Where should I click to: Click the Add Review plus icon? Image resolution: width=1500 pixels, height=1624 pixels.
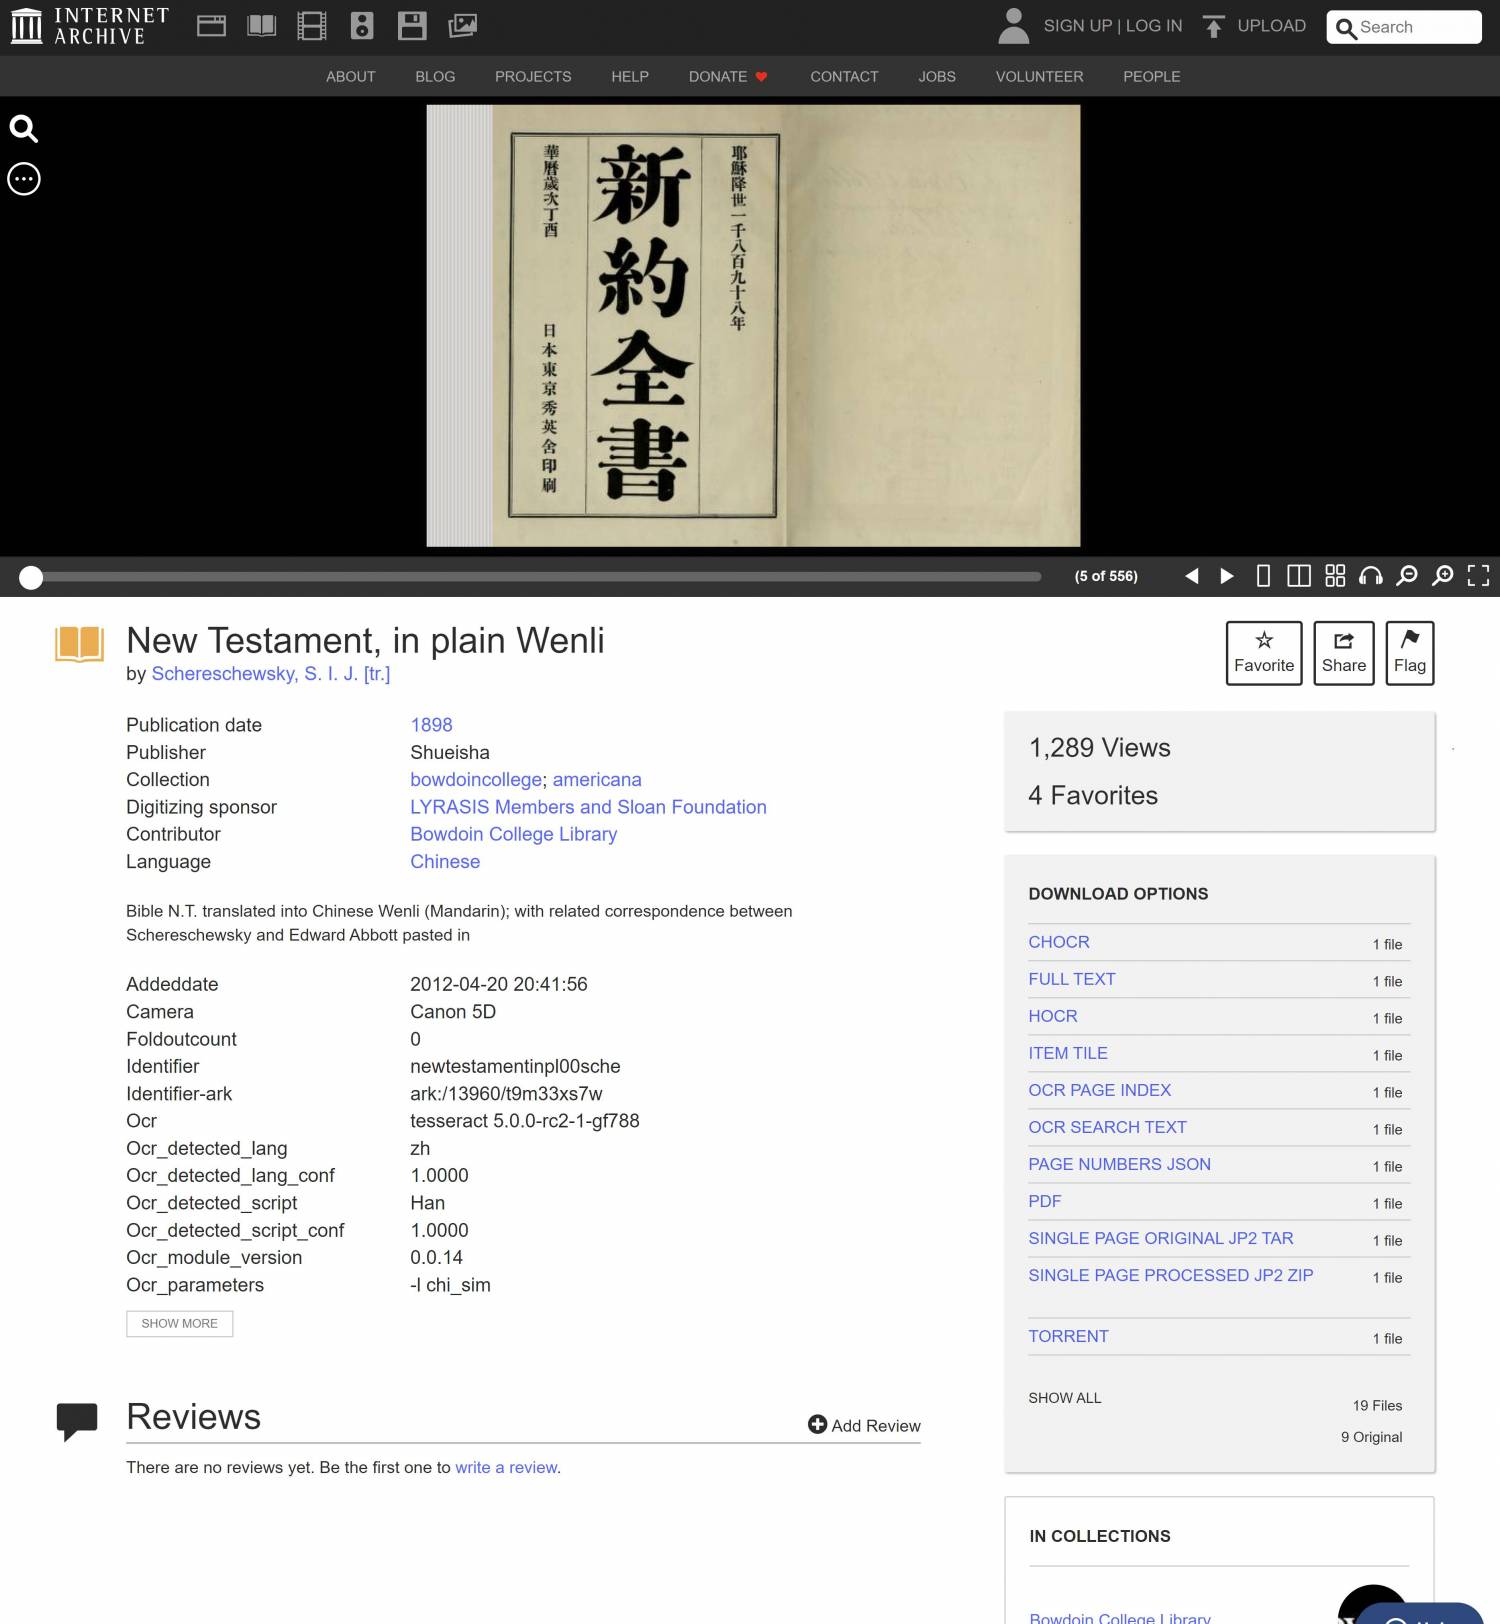click(817, 1424)
